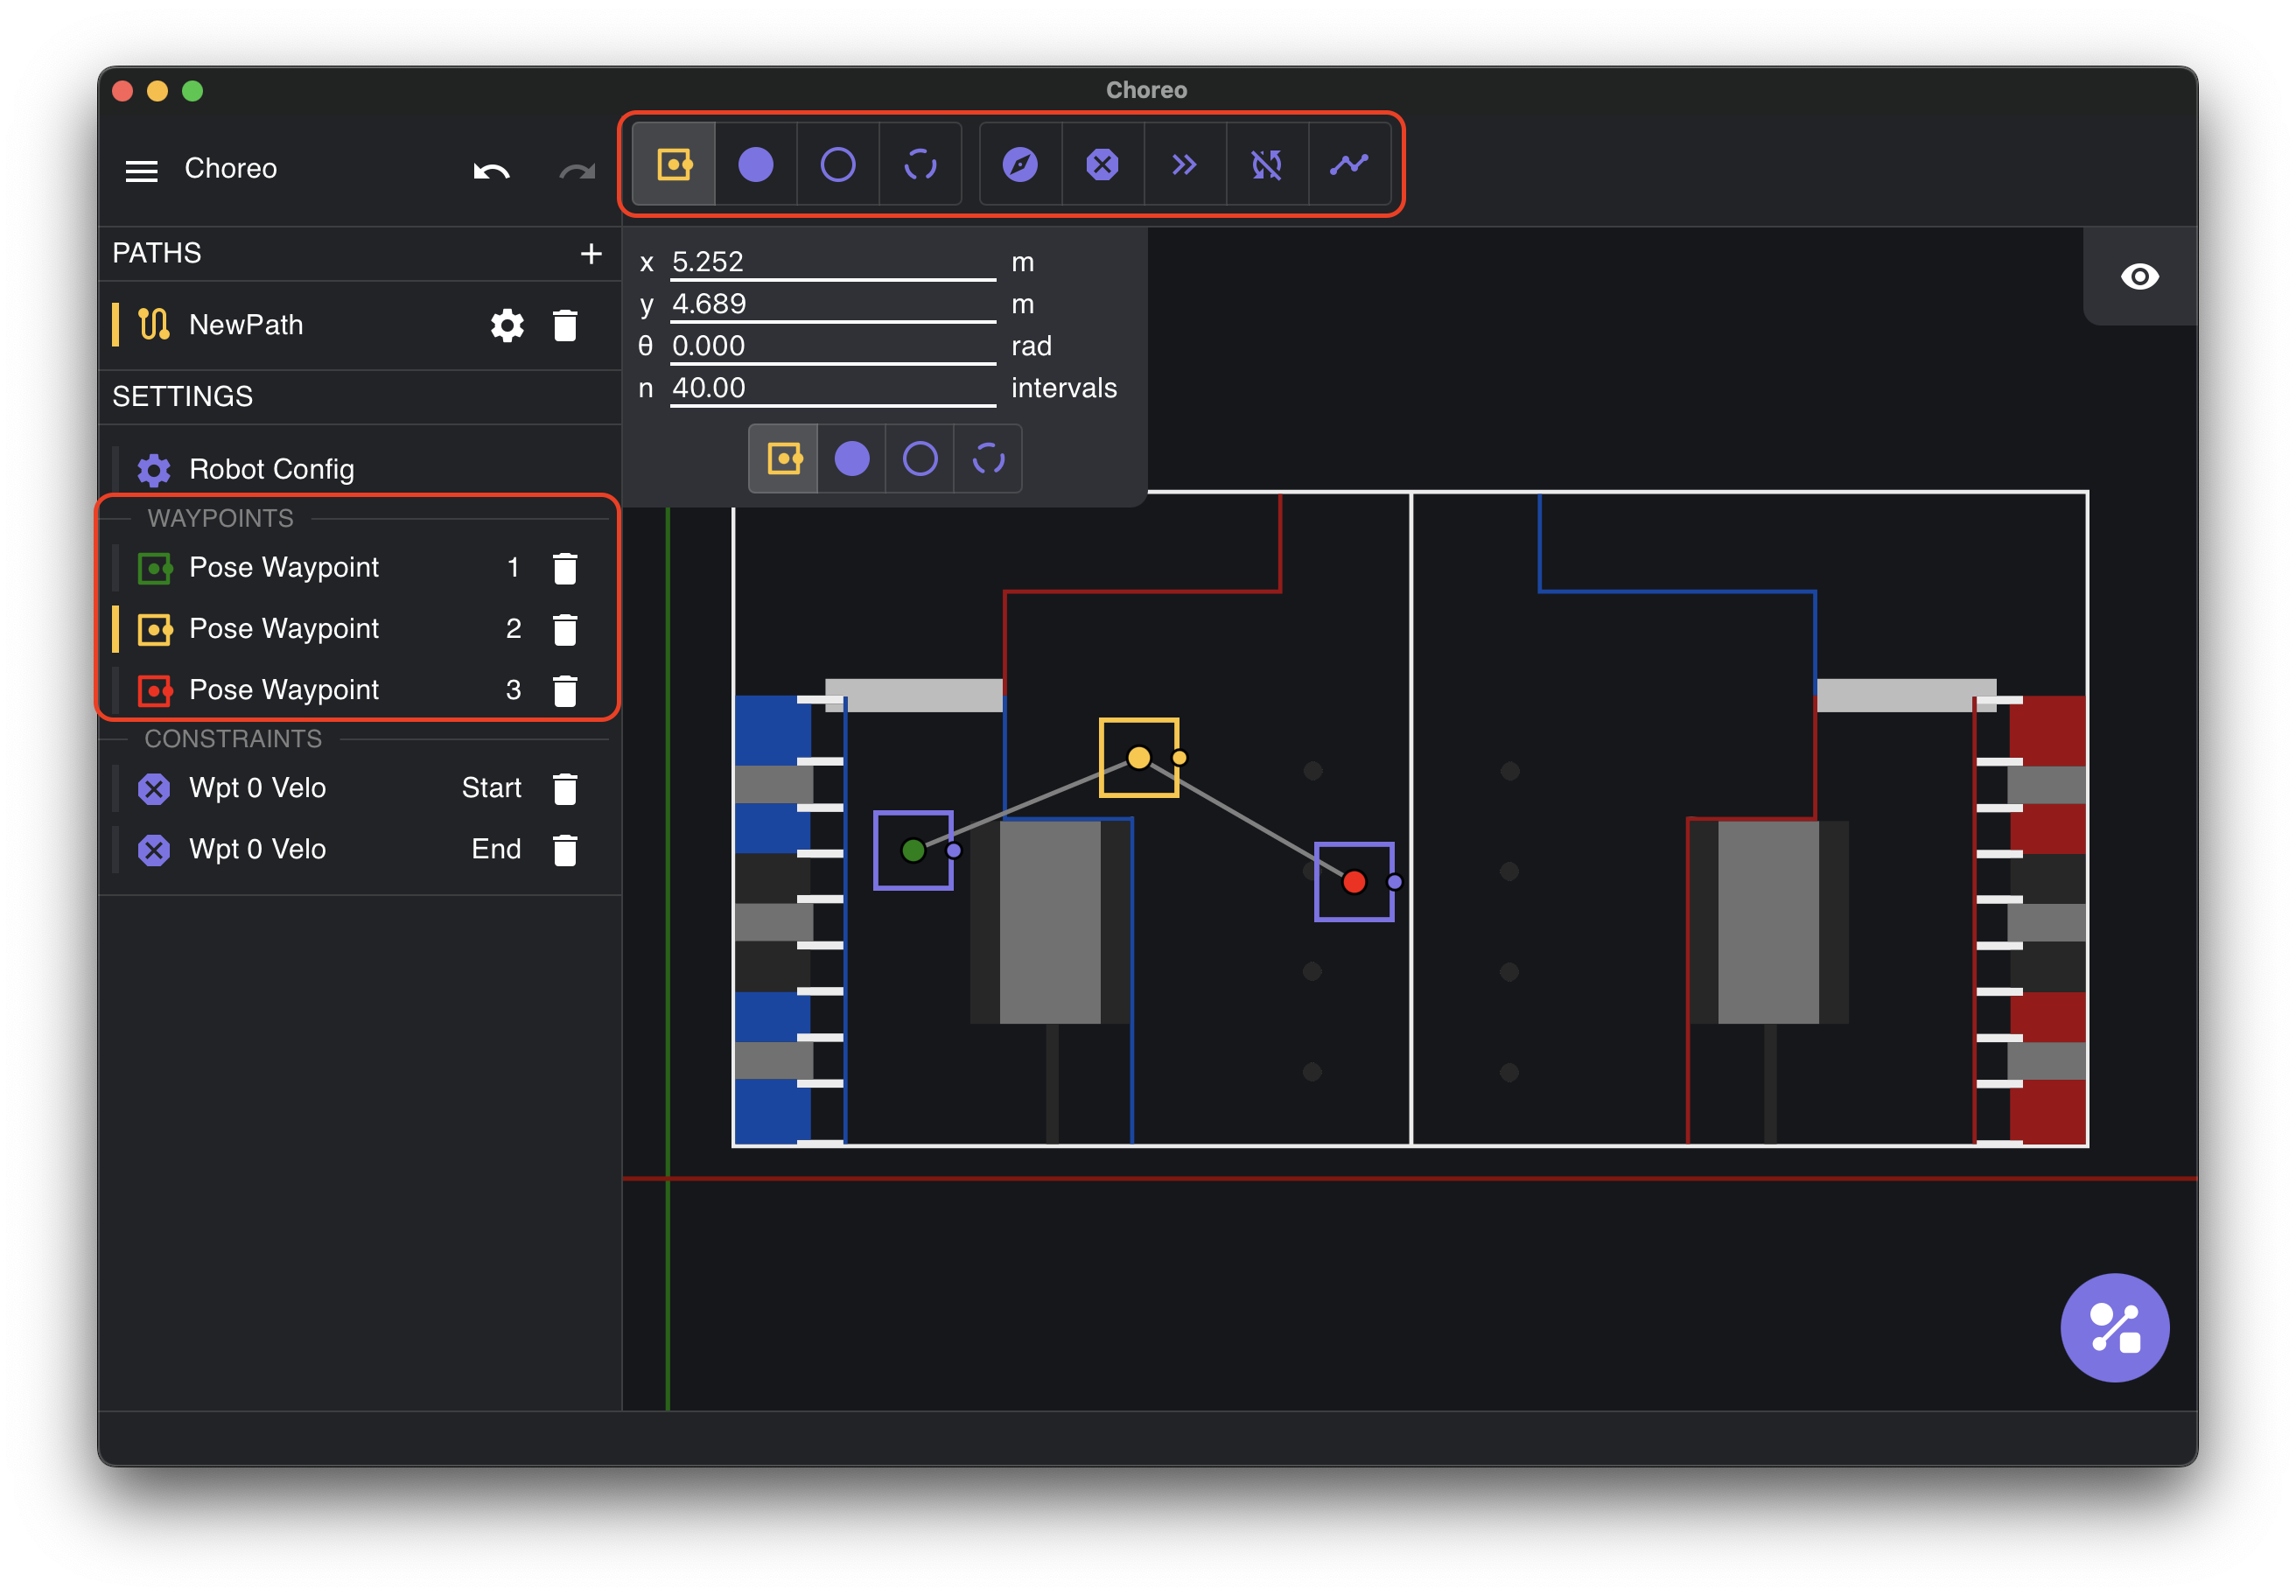
Task: Select the Empty Waypoint hollow circle tool
Action: pyautogui.click(x=837, y=164)
